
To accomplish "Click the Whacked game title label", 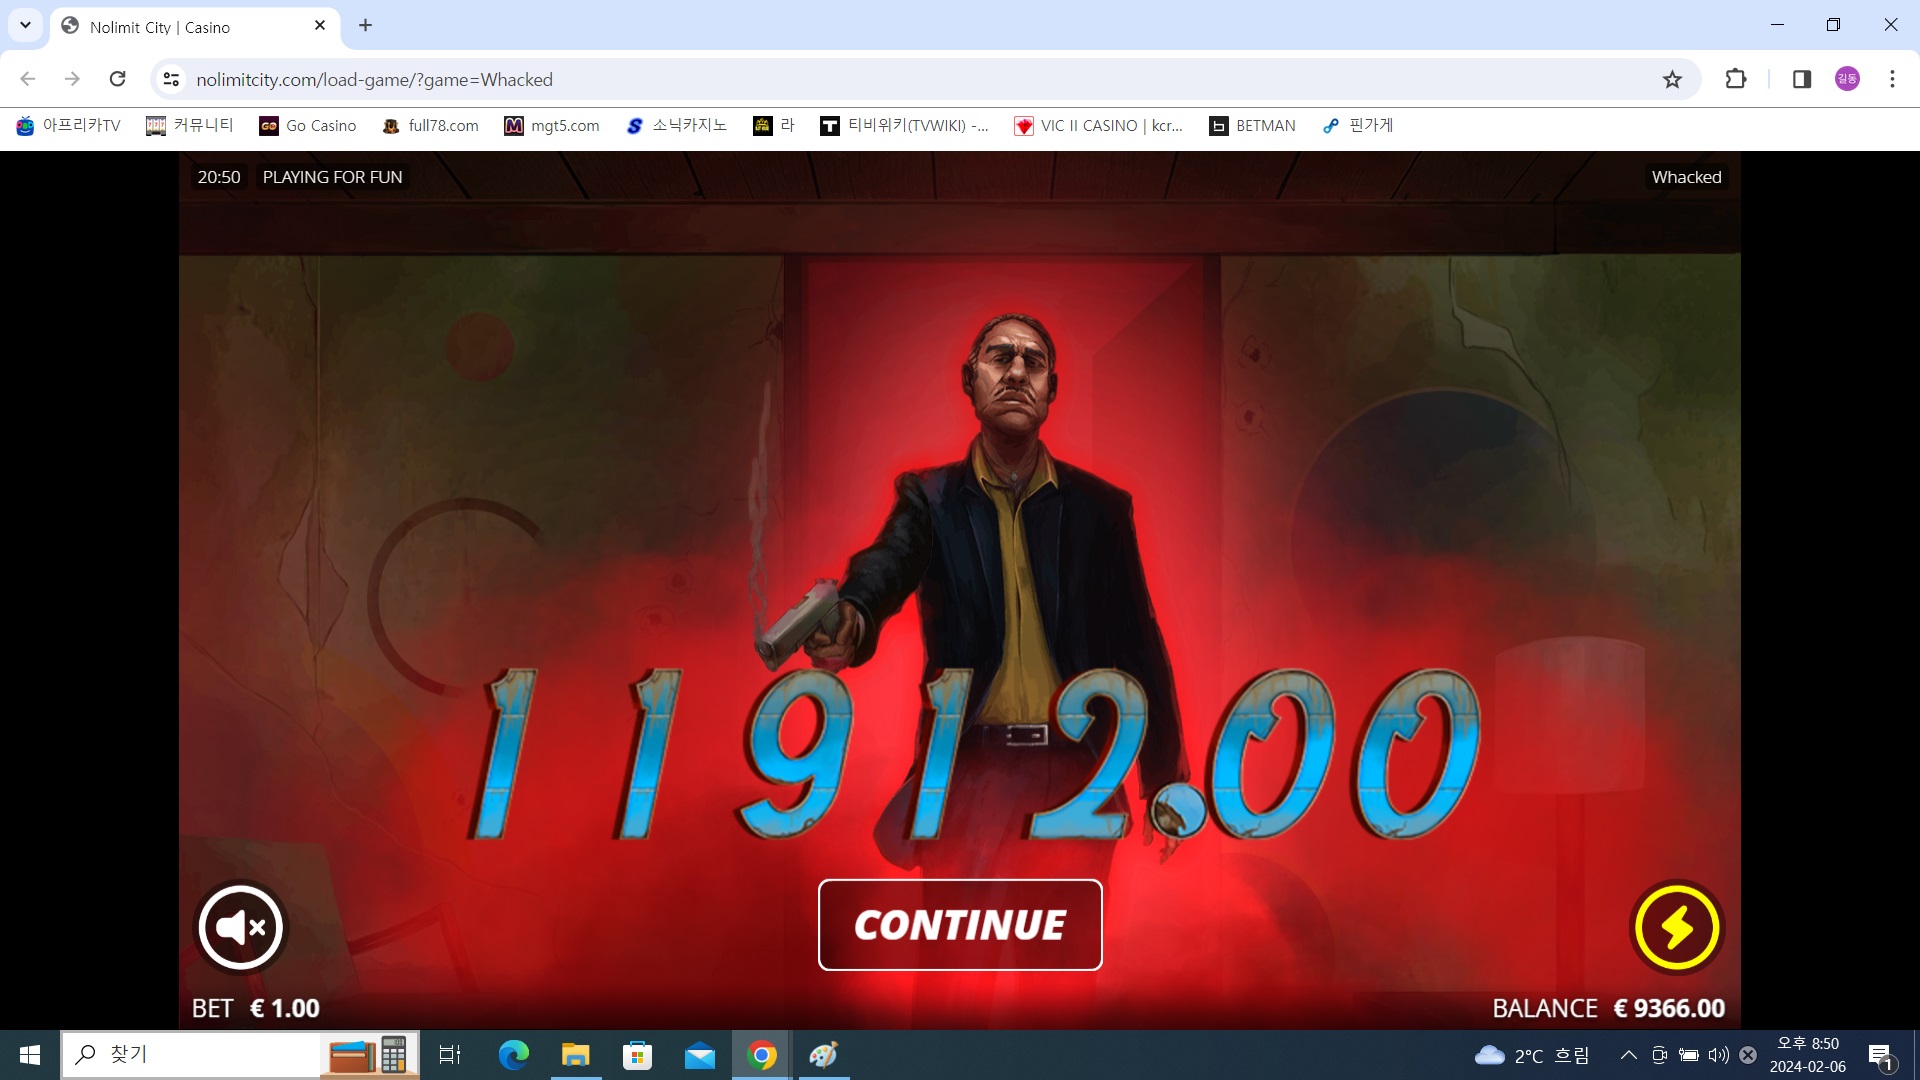I will [x=1686, y=177].
